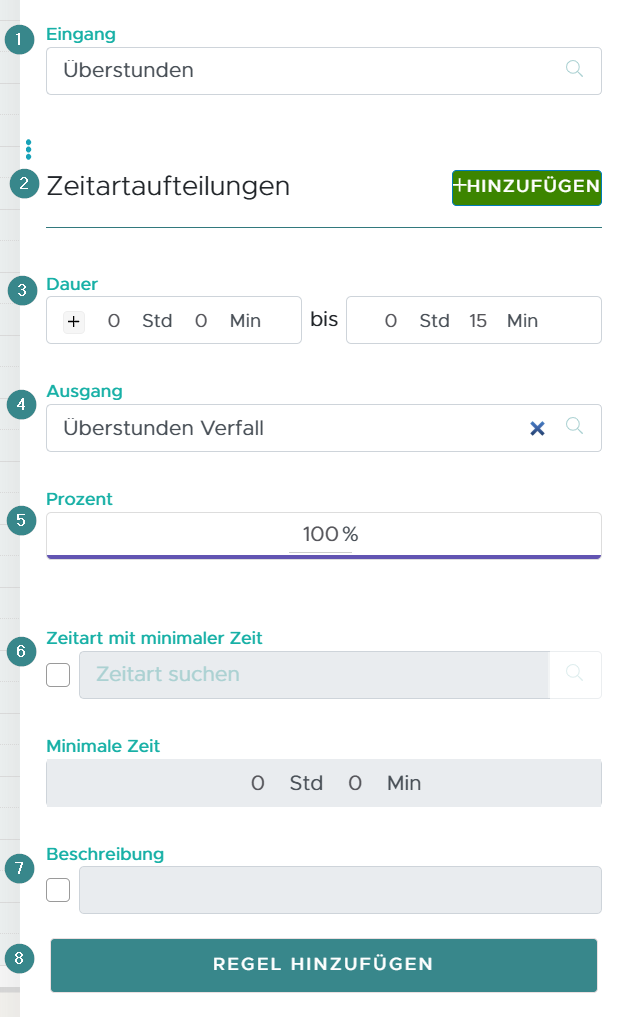Image resolution: width=620 pixels, height=1017 pixels.
Task: Click the REGEL HINZUFÜGEN button
Action: coord(323,965)
